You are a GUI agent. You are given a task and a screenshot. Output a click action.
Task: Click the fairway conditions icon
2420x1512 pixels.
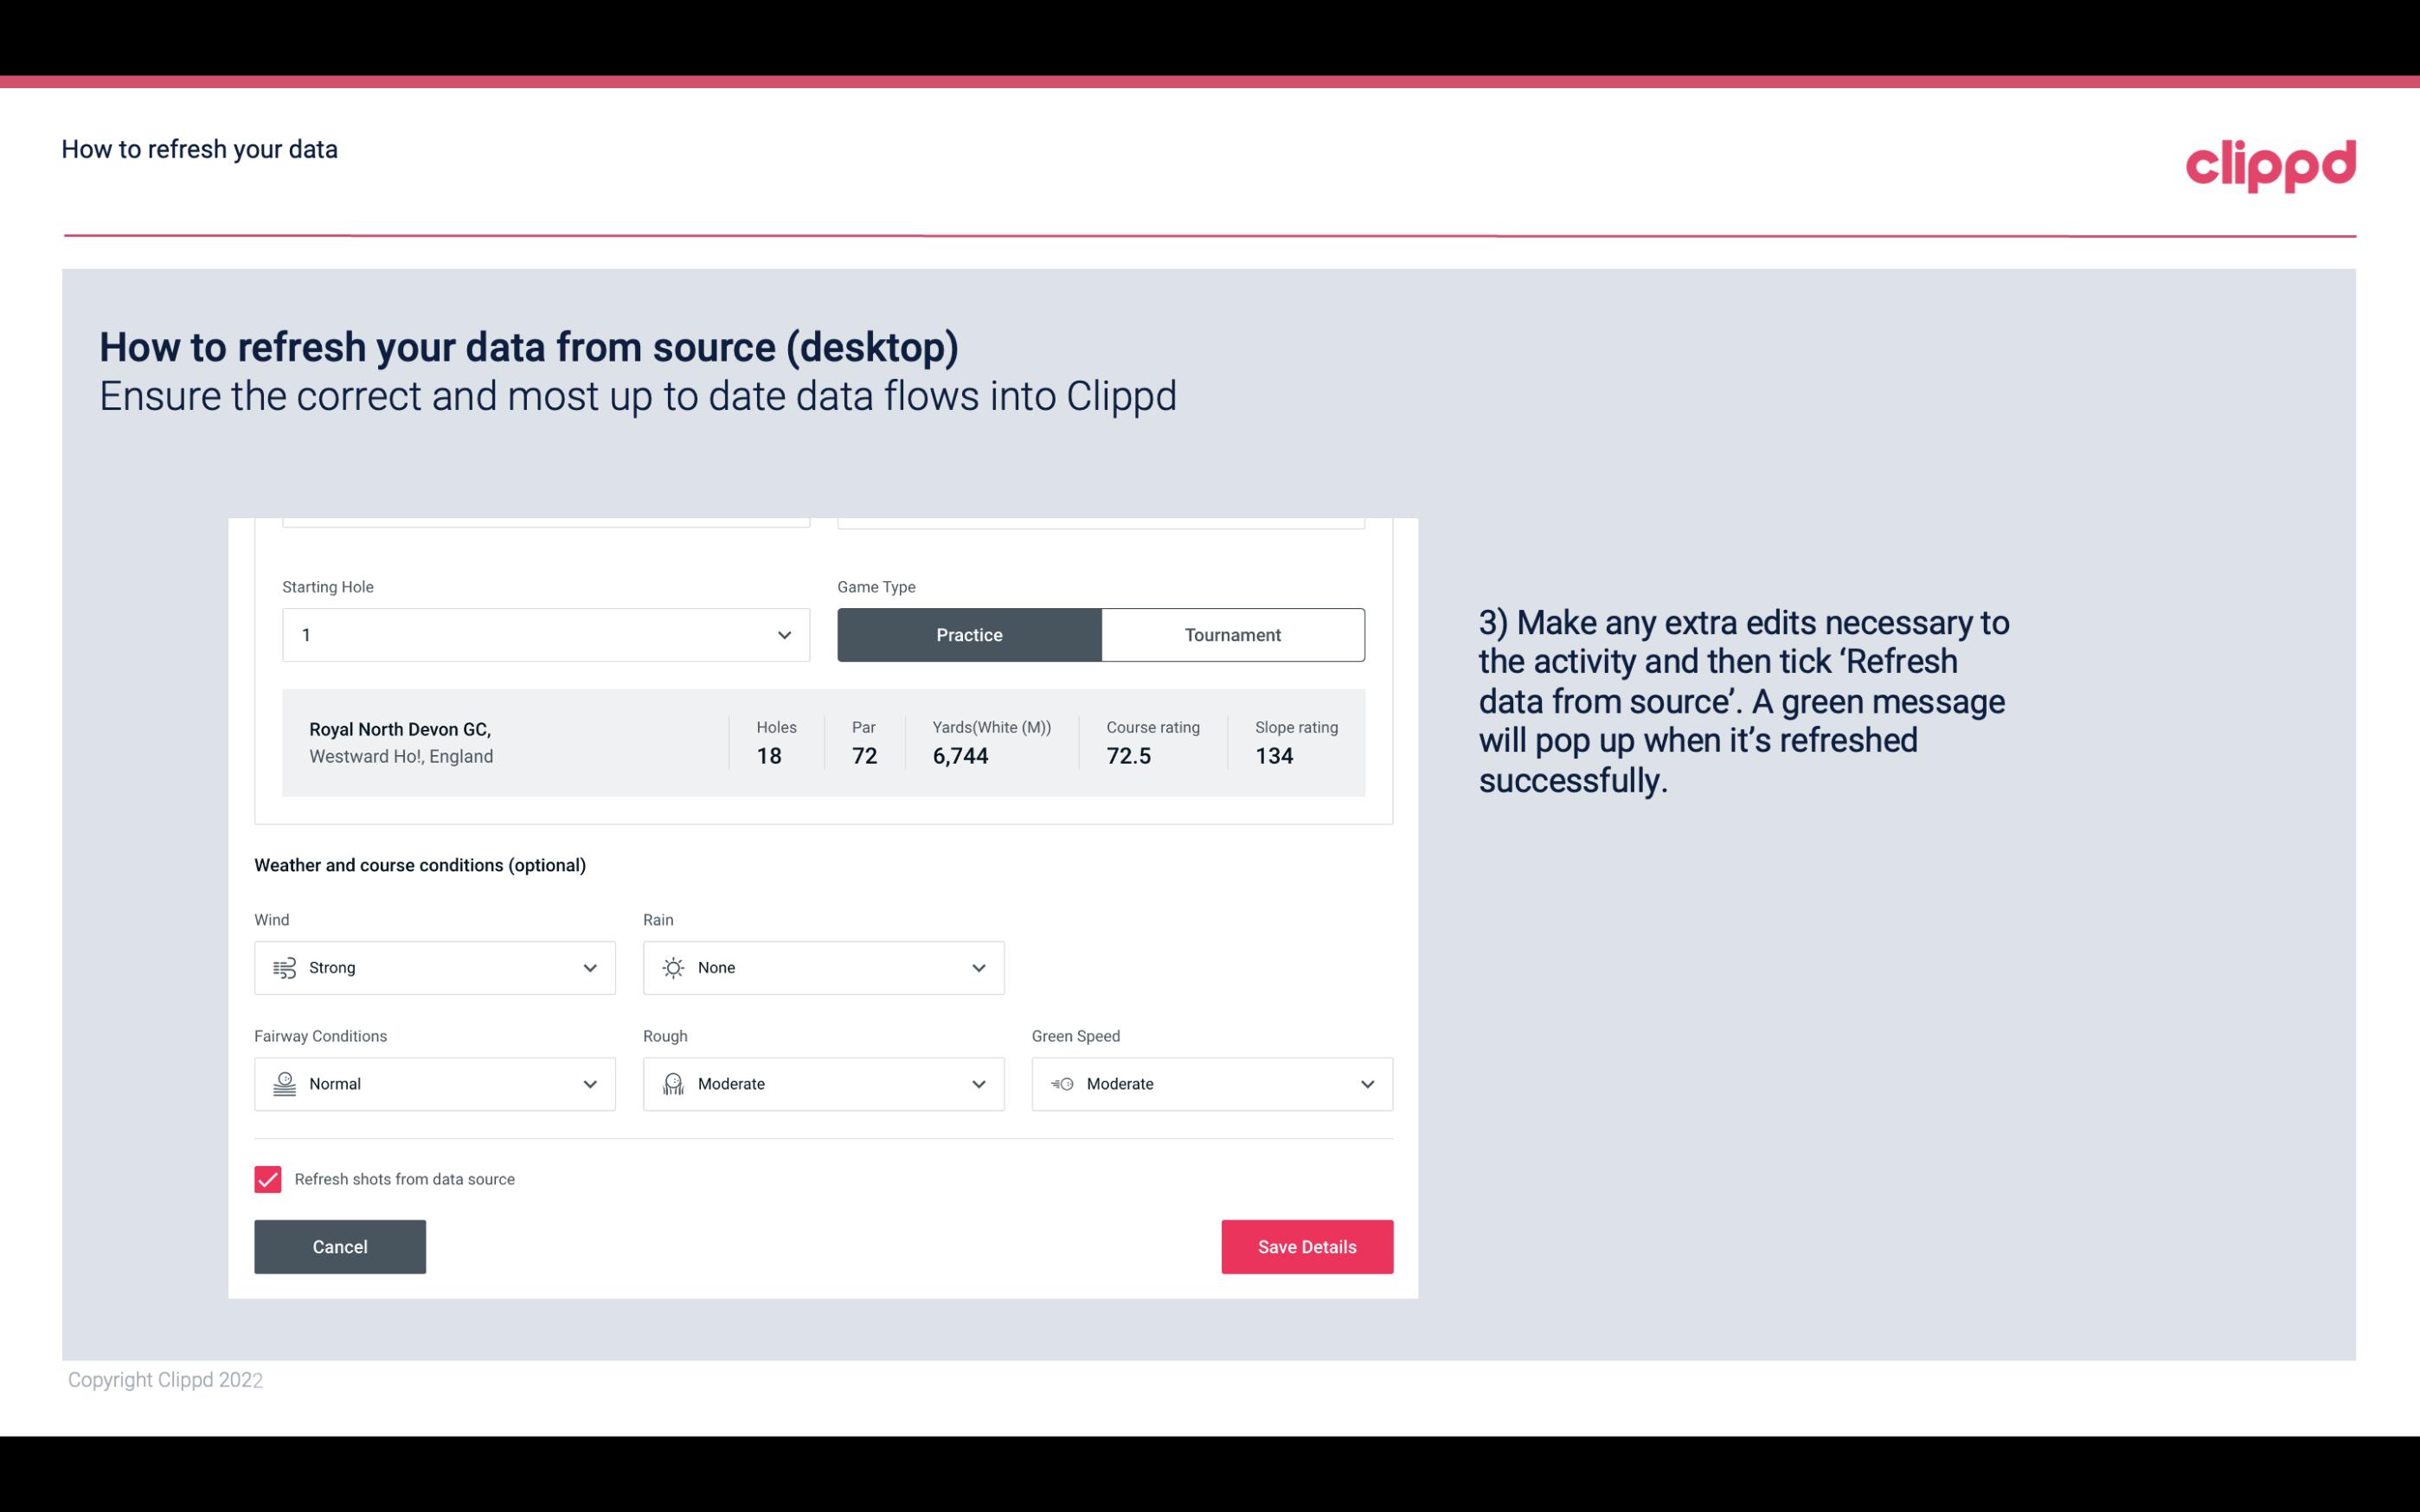point(284,1084)
